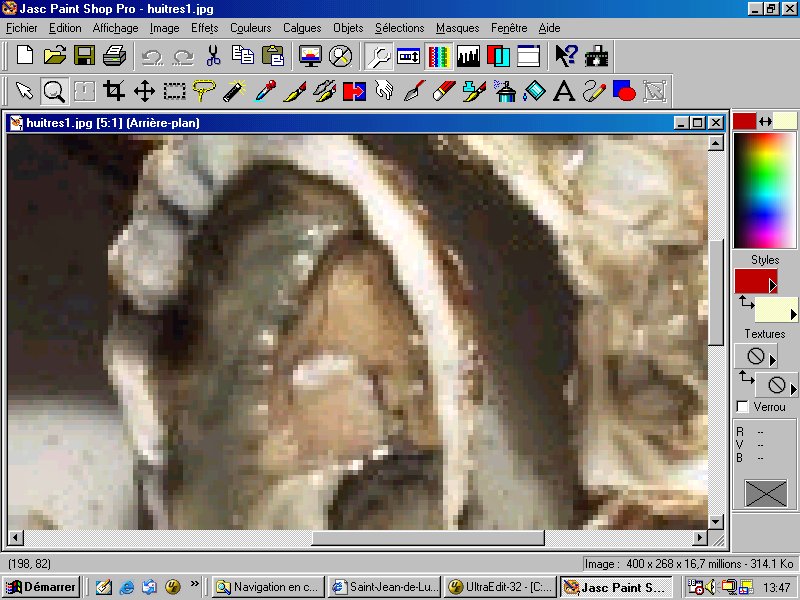Screen dimensions: 800x600
Task: Expand the foreground texture arrow
Action: point(772,361)
